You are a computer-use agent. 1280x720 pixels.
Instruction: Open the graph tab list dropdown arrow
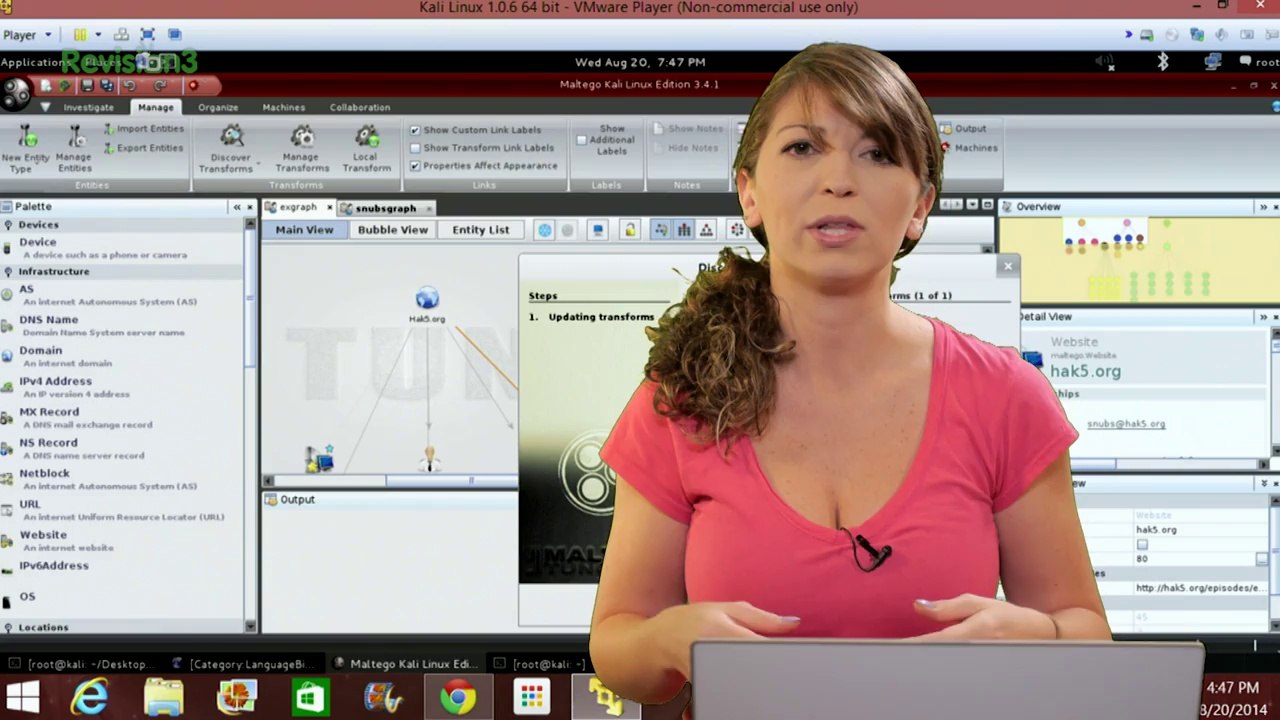click(972, 205)
